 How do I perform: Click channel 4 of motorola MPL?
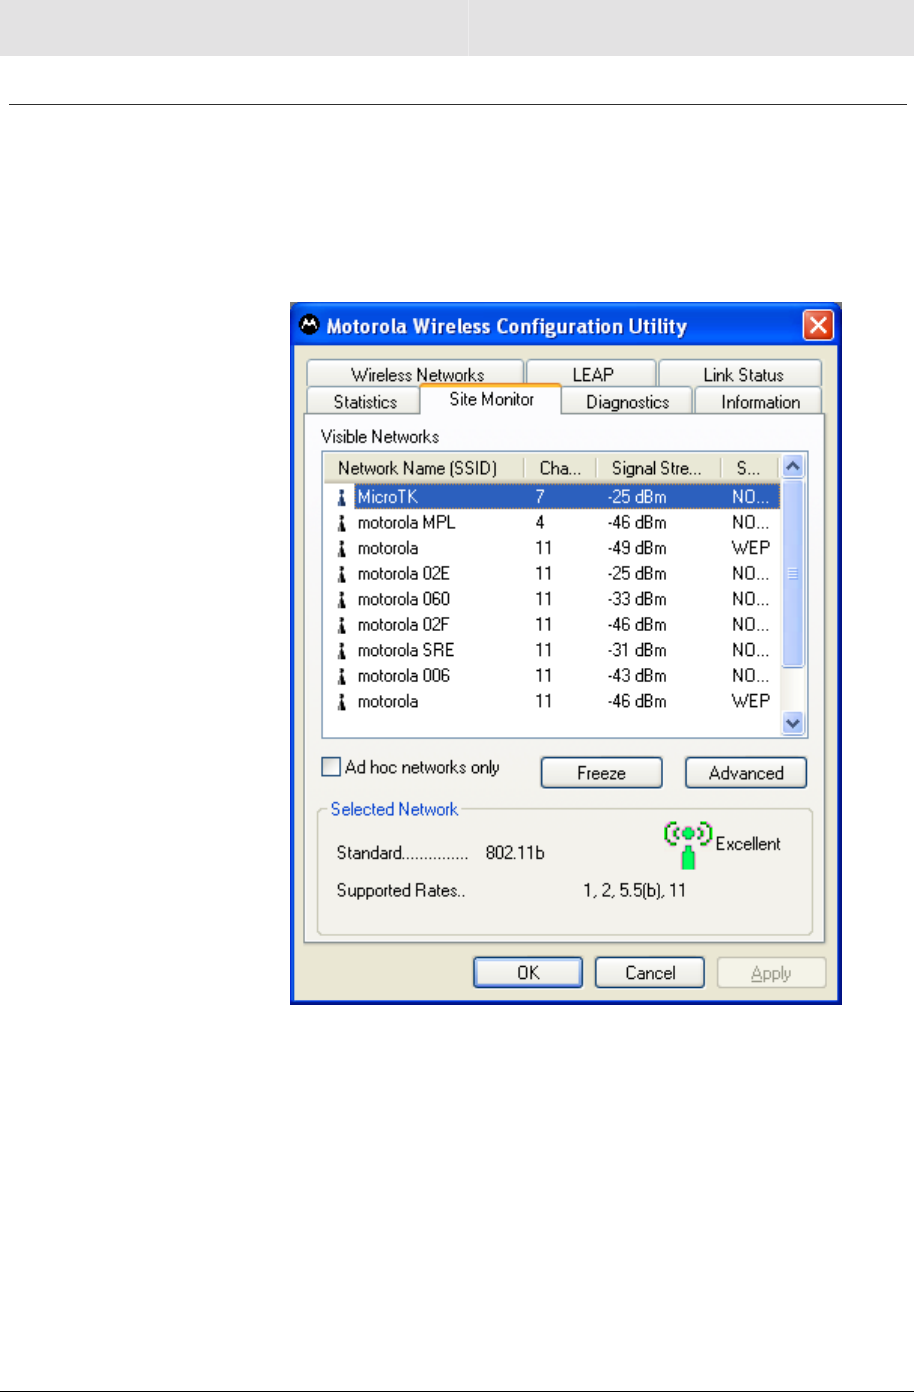540,523
